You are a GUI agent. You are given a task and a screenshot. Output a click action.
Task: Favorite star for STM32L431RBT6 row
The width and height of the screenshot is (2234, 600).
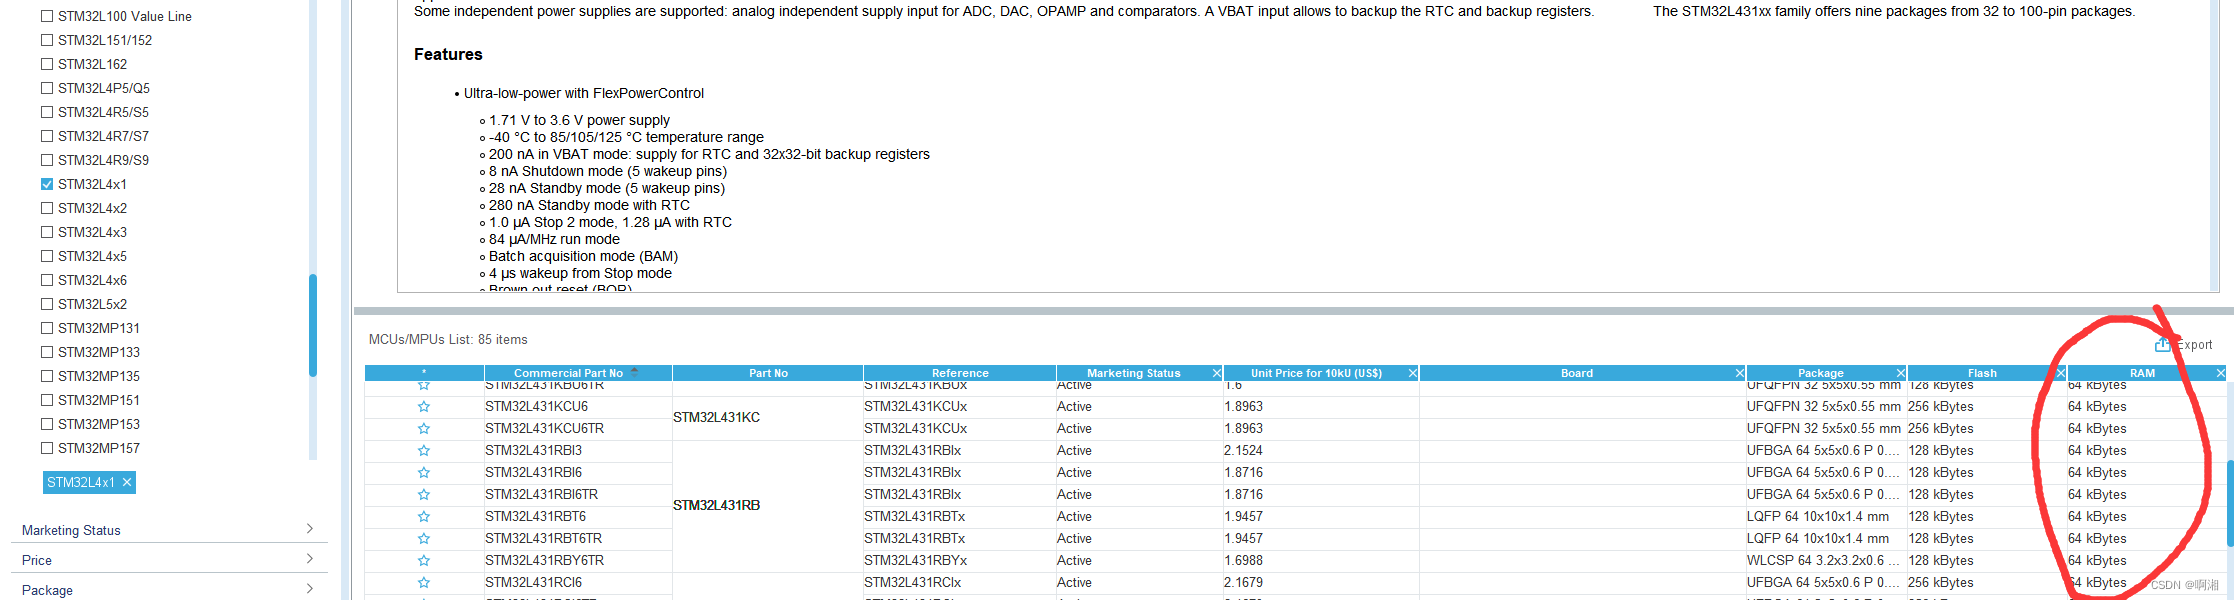(x=424, y=517)
